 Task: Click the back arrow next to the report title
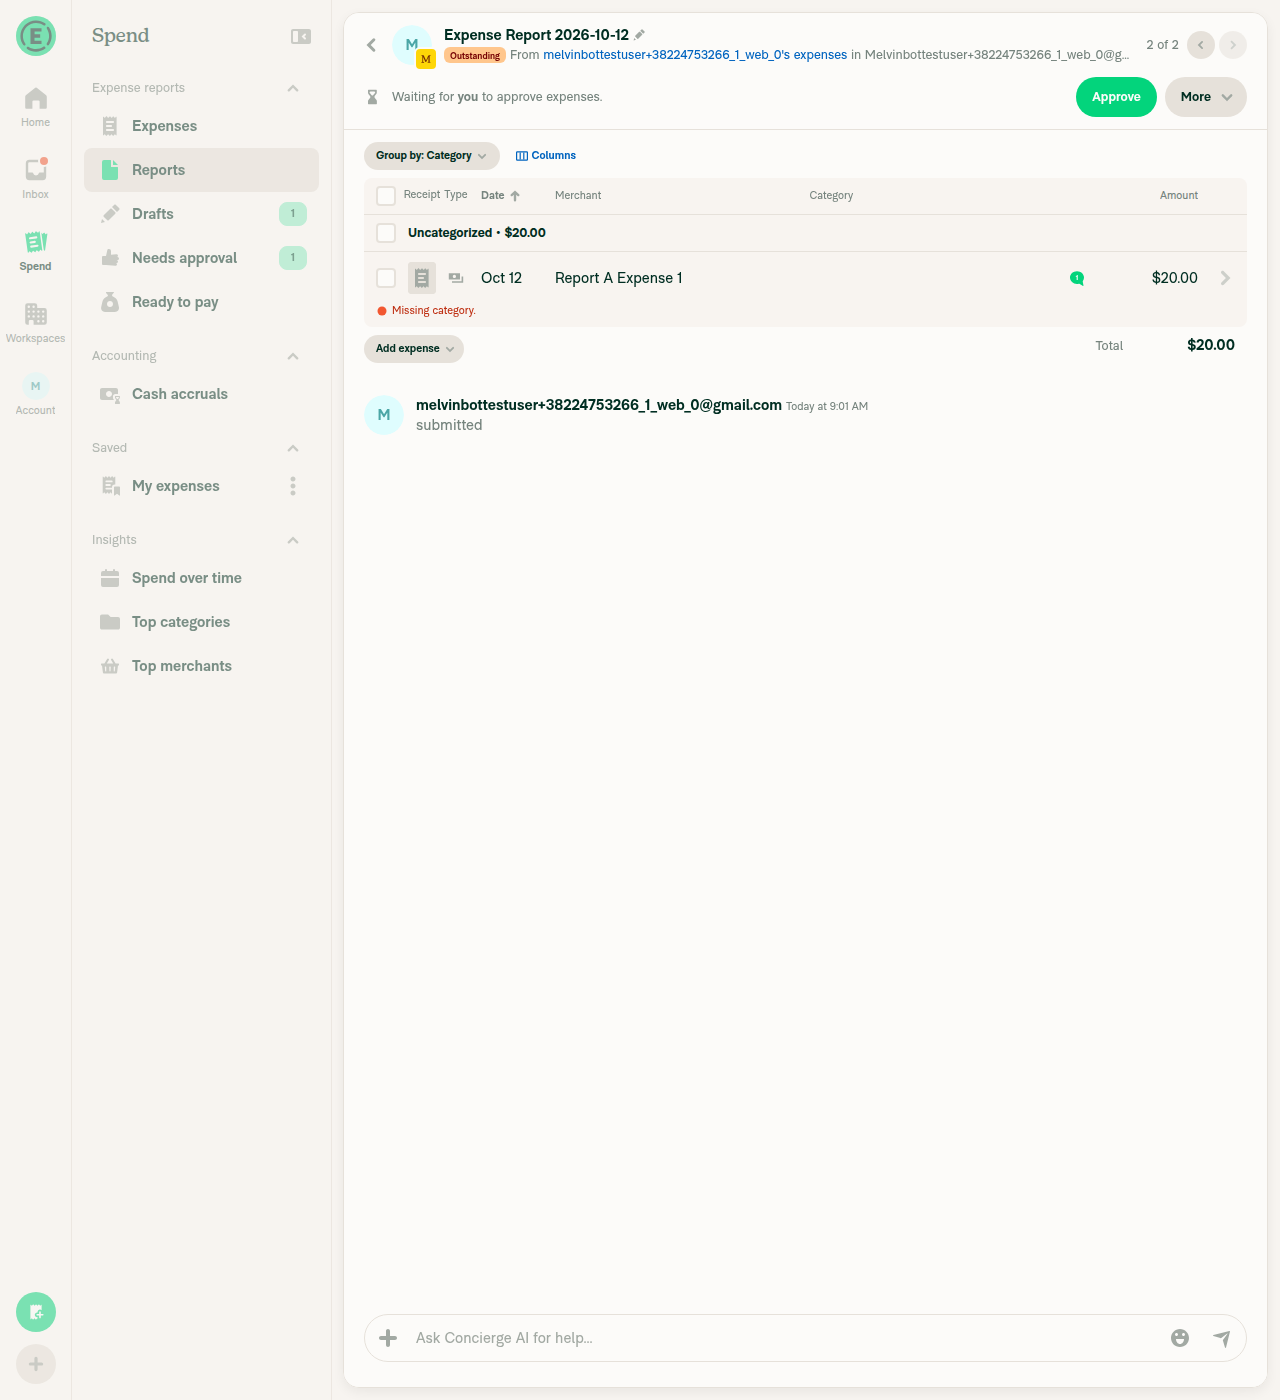click(371, 45)
